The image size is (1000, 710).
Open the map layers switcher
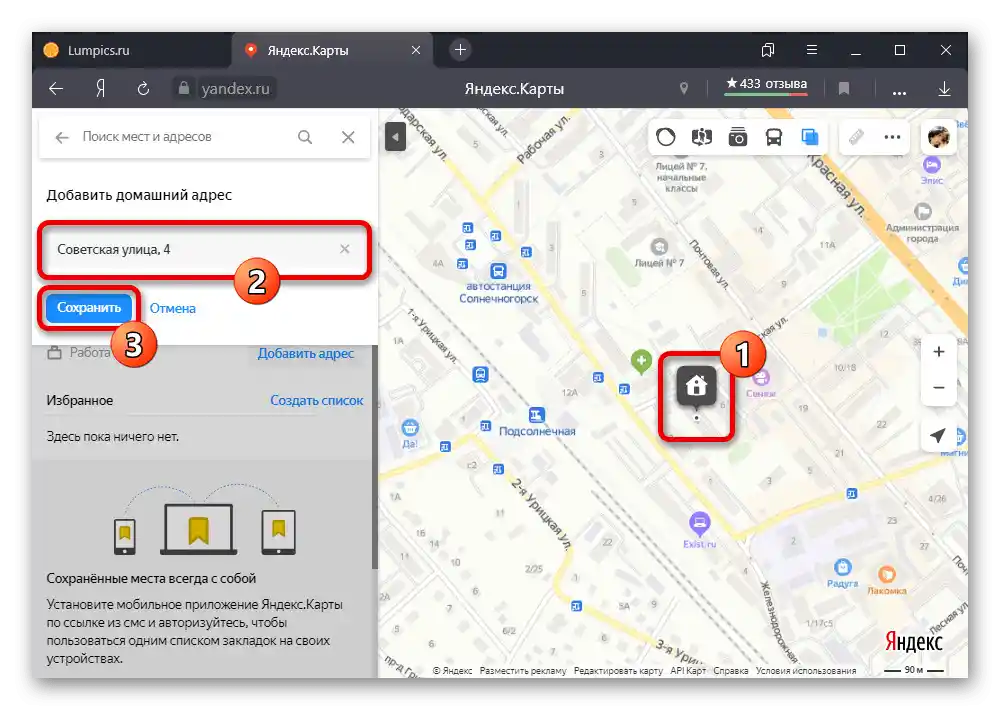808,137
